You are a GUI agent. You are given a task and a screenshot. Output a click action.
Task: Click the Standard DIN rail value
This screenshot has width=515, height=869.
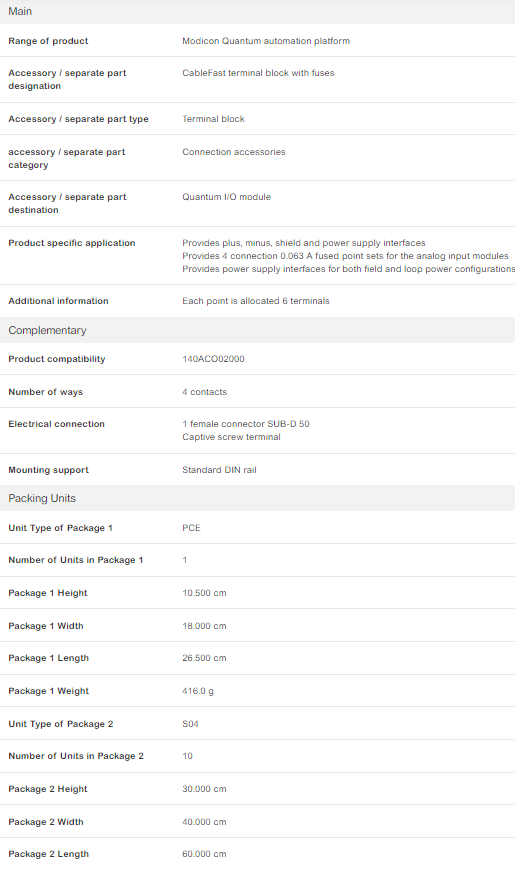click(219, 470)
